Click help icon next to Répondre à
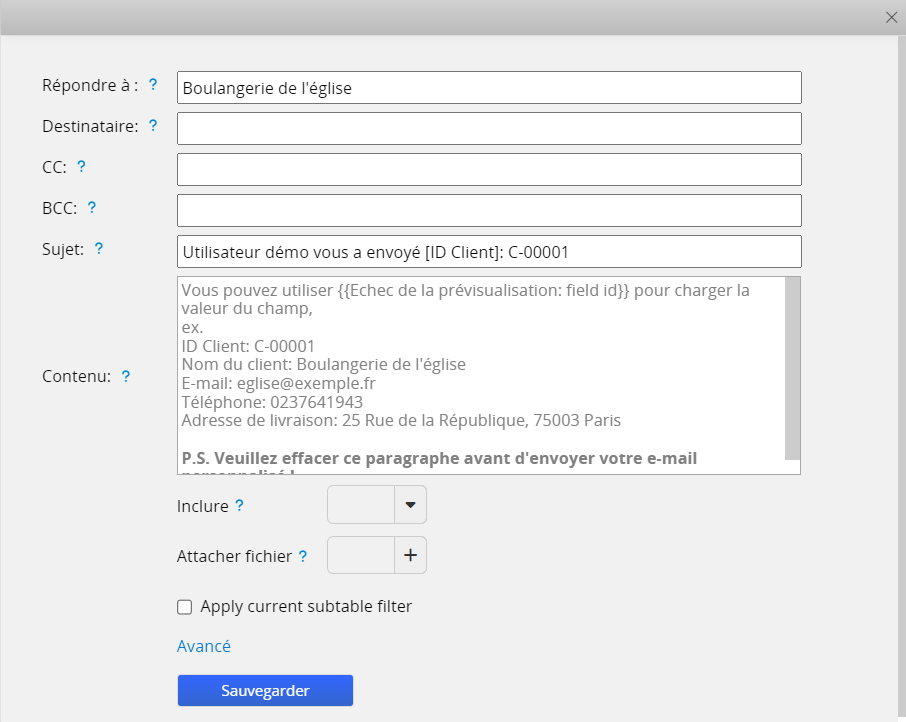Screen dimensions: 906x722 coord(153,85)
